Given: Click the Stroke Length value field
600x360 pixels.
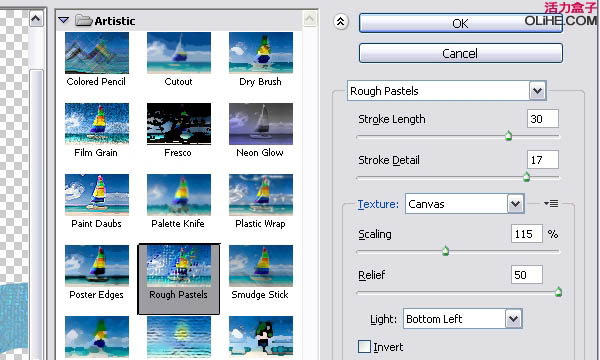Looking at the screenshot, I should pos(543,119).
